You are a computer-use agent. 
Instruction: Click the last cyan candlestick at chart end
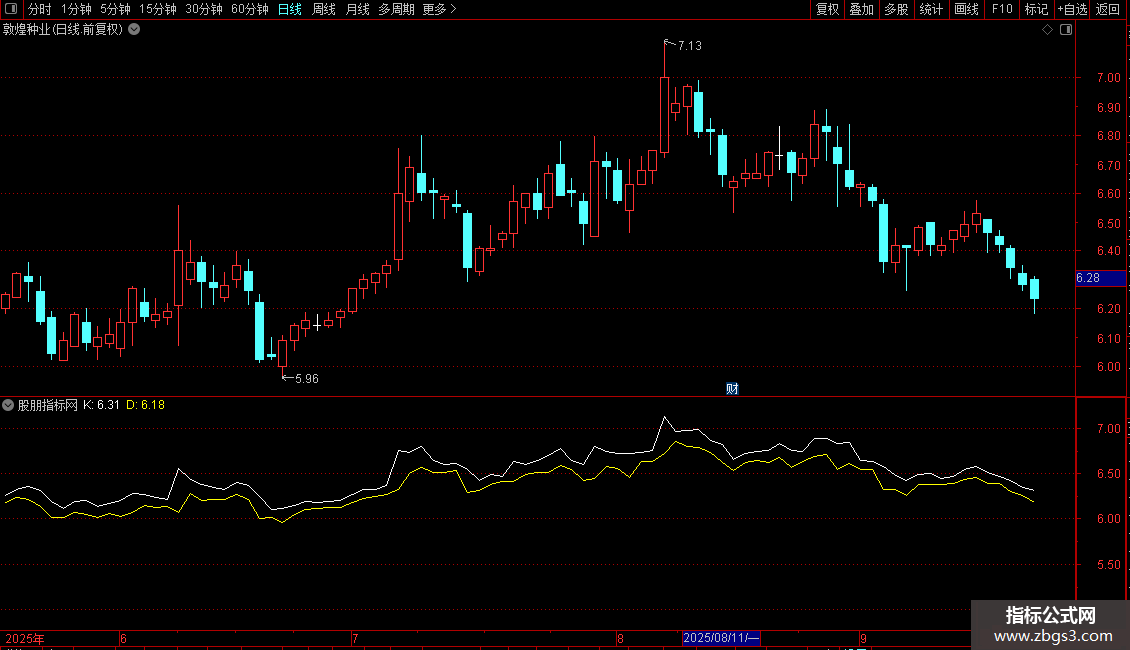coord(1035,288)
